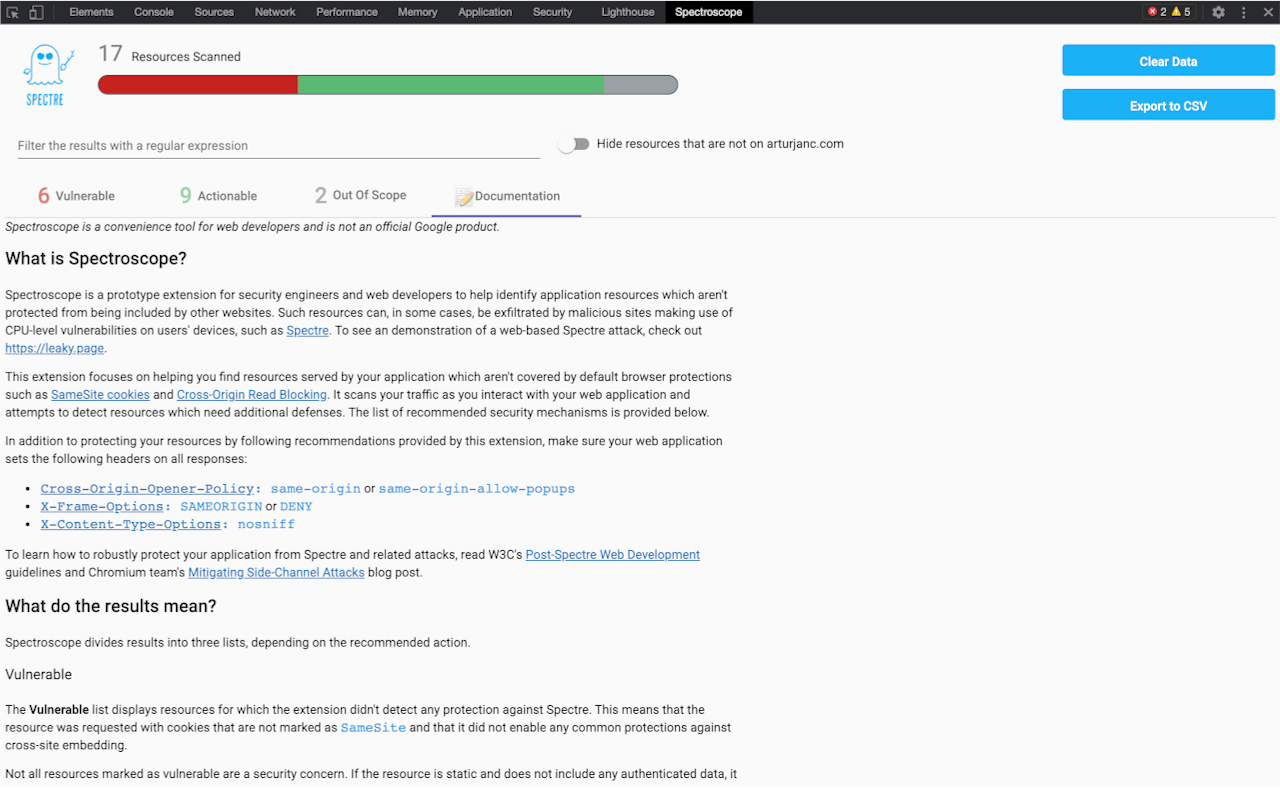Switch to the Console tab
Viewport: 1280px width, 800px height.
pyautogui.click(x=154, y=12)
